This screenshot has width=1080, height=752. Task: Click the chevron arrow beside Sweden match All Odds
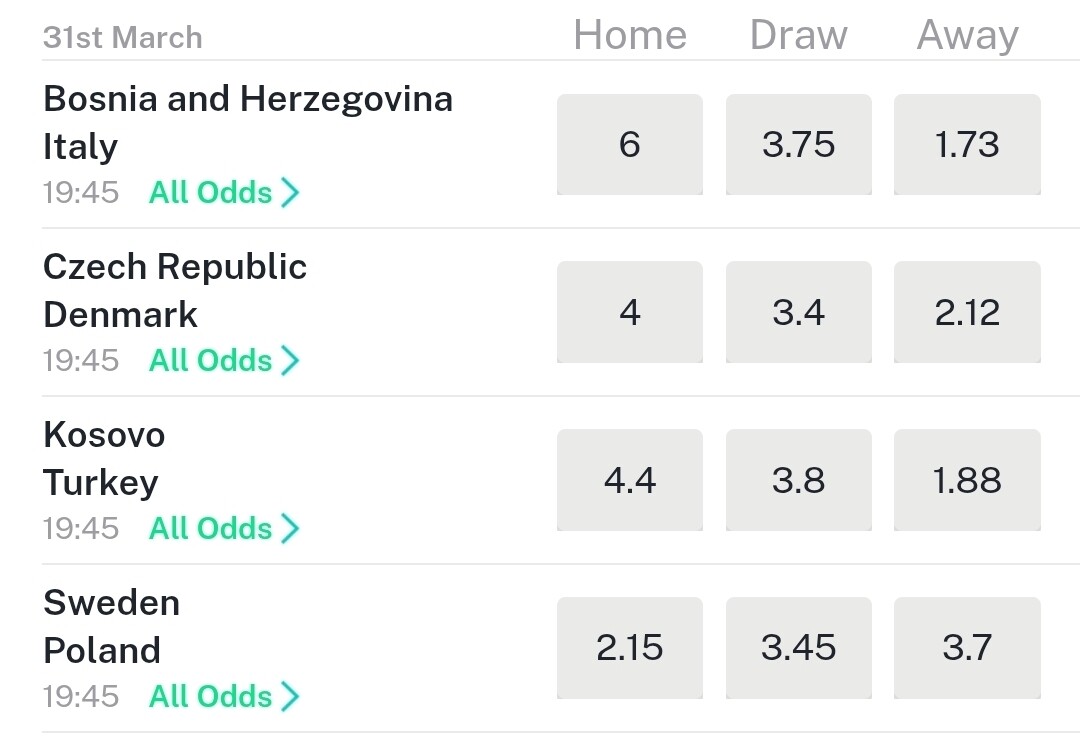(290, 696)
